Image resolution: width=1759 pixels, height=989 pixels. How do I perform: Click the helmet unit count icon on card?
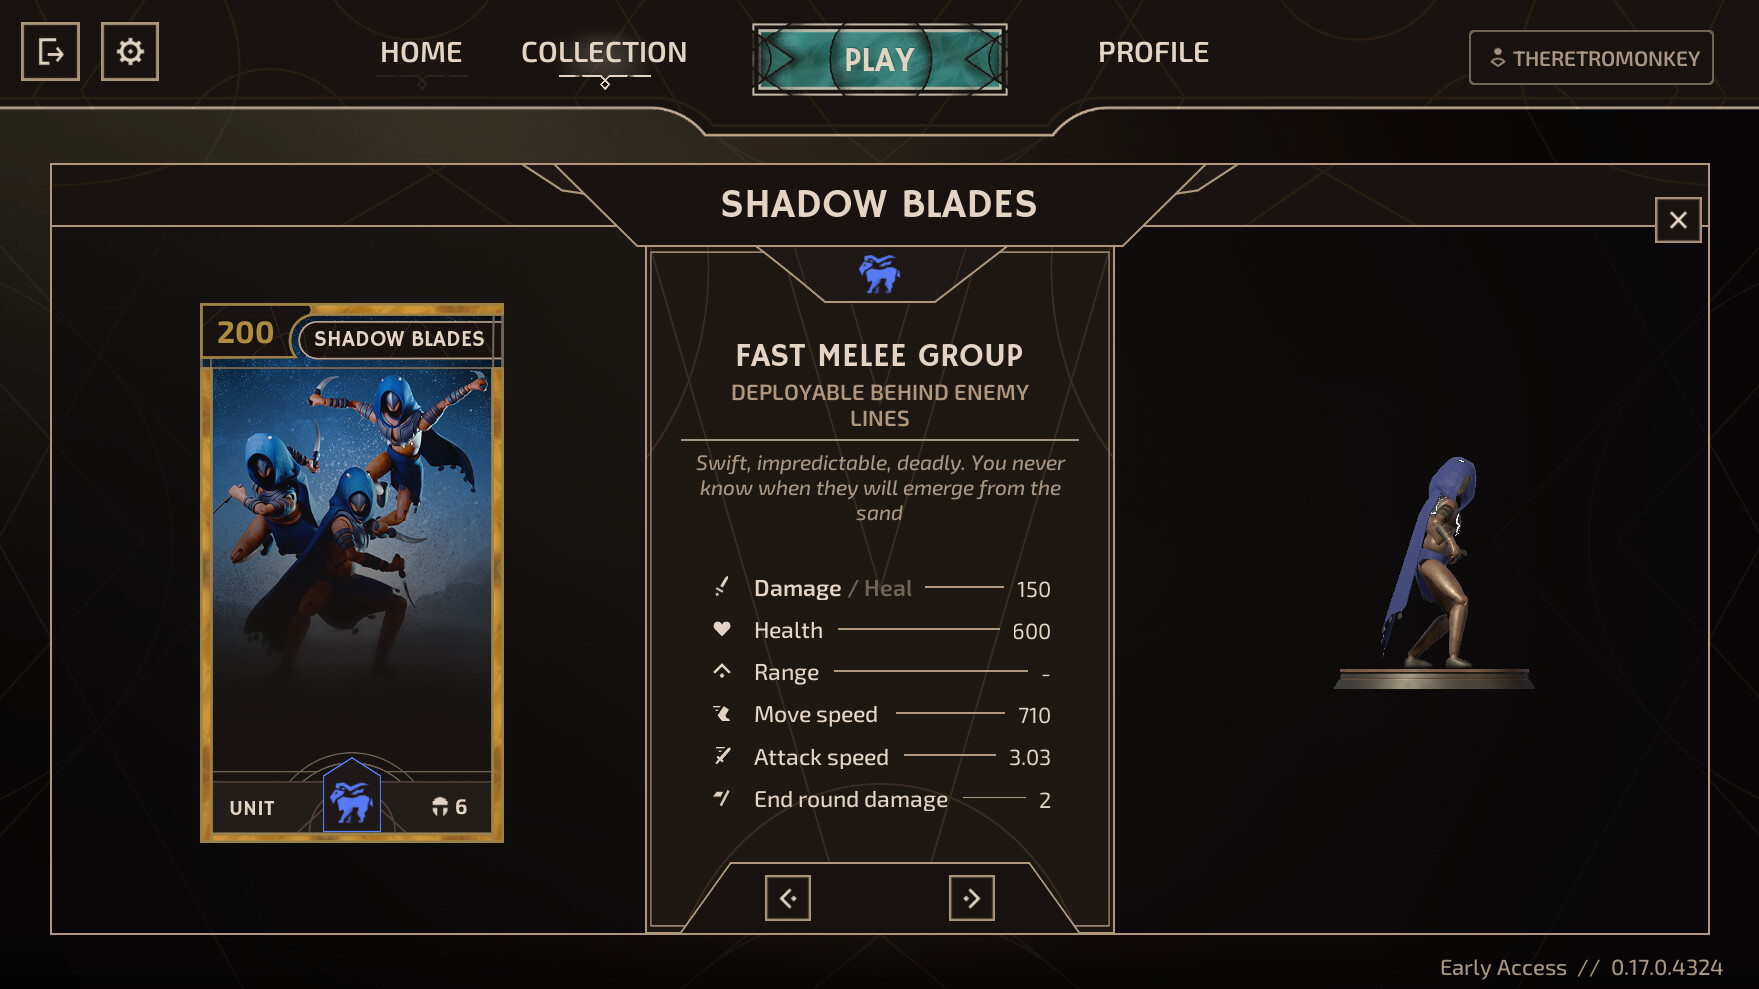[440, 807]
